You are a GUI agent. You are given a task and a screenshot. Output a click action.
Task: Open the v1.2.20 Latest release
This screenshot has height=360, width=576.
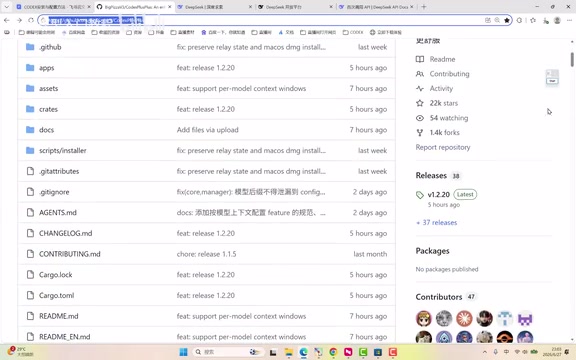tap(439, 194)
